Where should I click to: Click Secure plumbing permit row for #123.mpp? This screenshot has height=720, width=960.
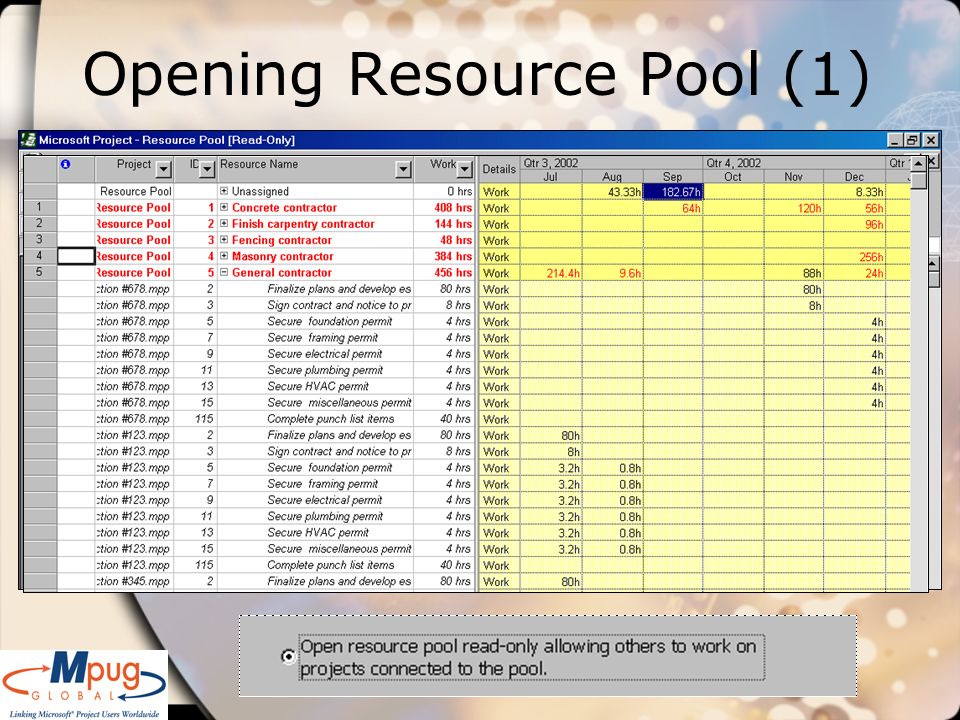[324, 516]
